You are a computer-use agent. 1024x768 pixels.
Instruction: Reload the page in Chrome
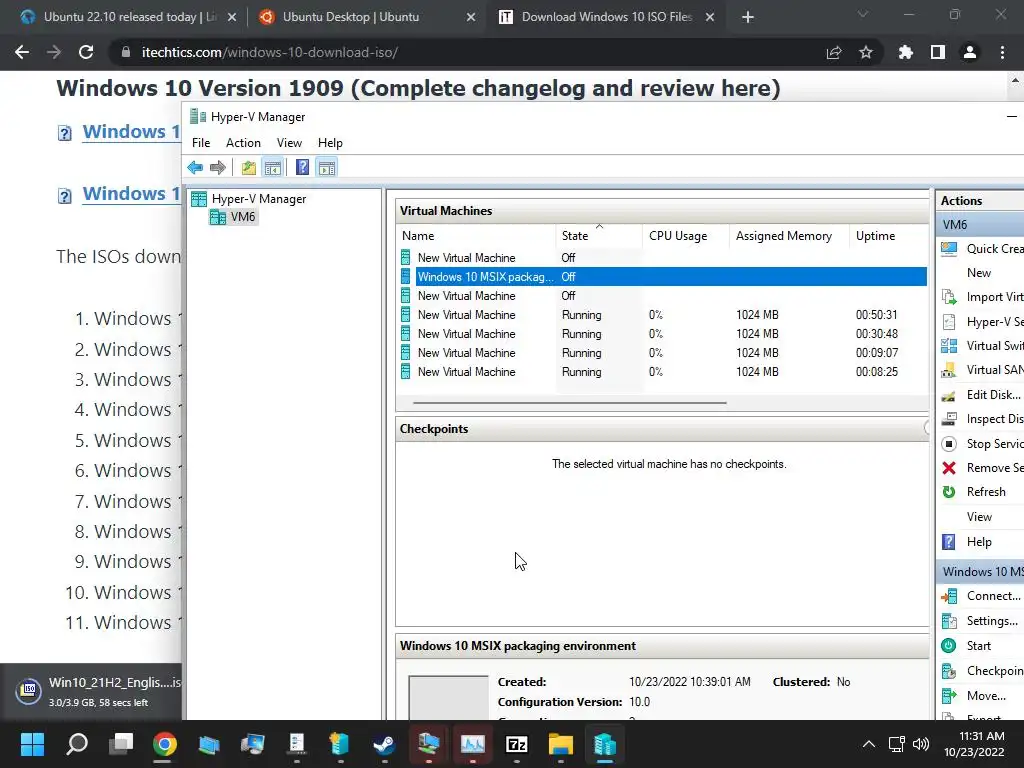86,52
